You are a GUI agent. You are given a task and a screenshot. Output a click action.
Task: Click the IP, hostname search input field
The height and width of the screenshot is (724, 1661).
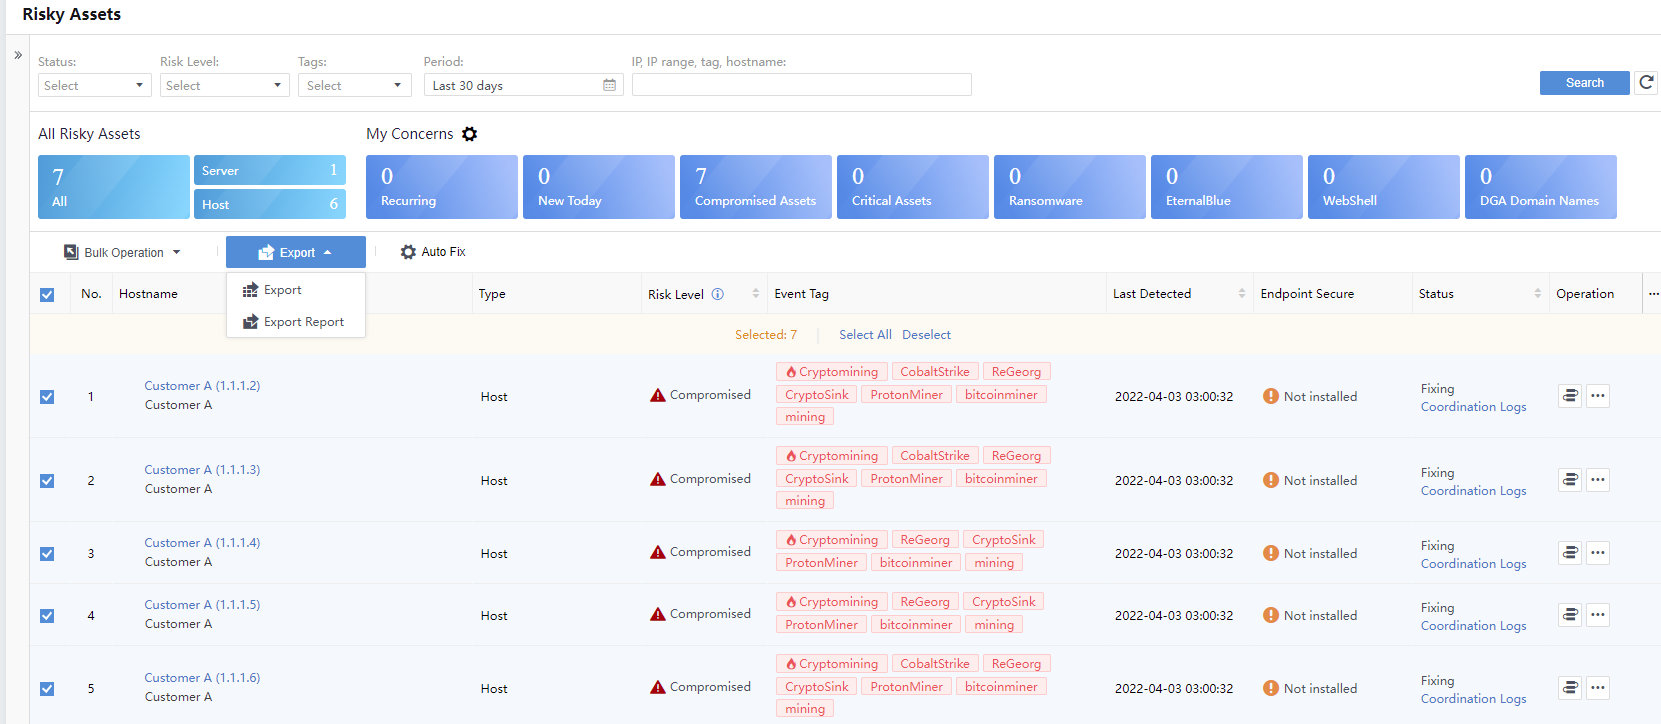tap(801, 85)
